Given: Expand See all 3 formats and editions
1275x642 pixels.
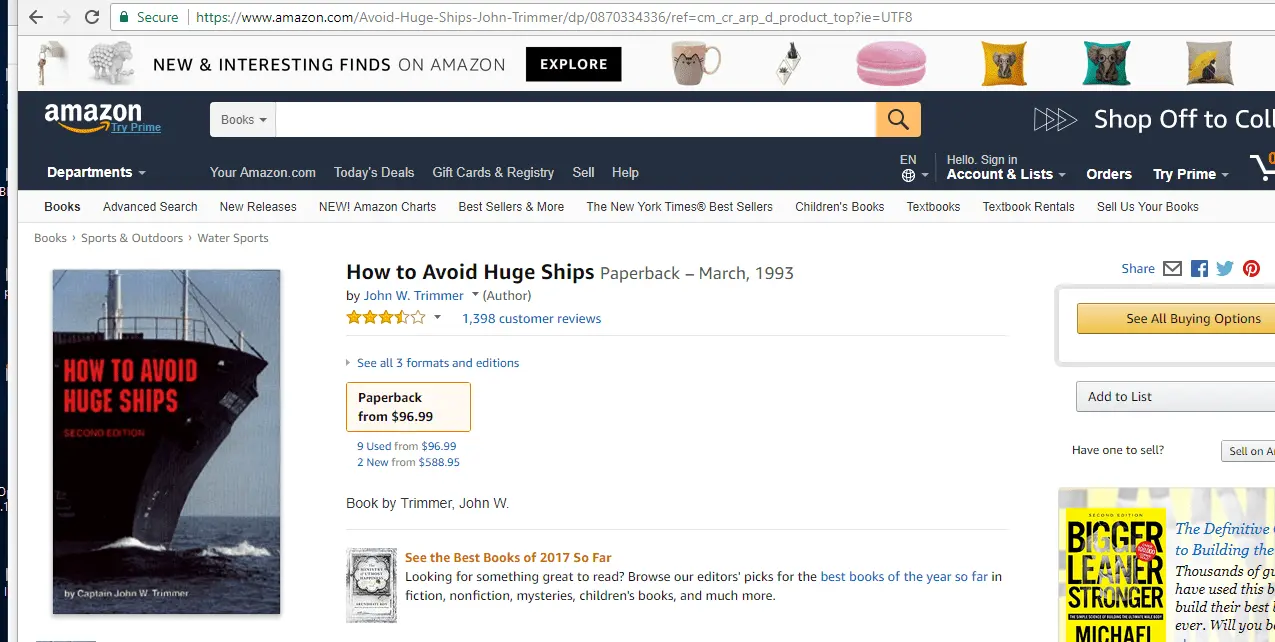Looking at the screenshot, I should point(437,363).
